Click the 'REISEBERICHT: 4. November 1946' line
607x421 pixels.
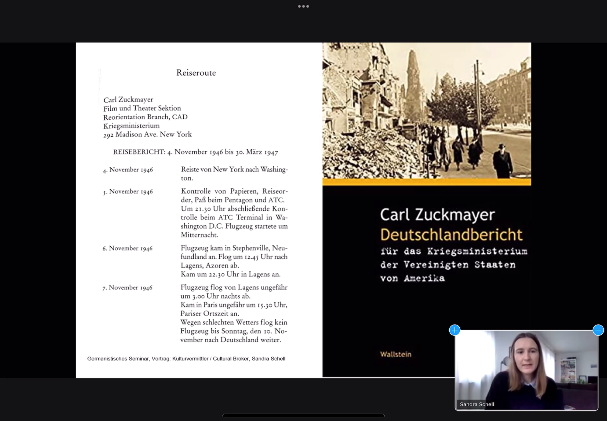(195, 152)
